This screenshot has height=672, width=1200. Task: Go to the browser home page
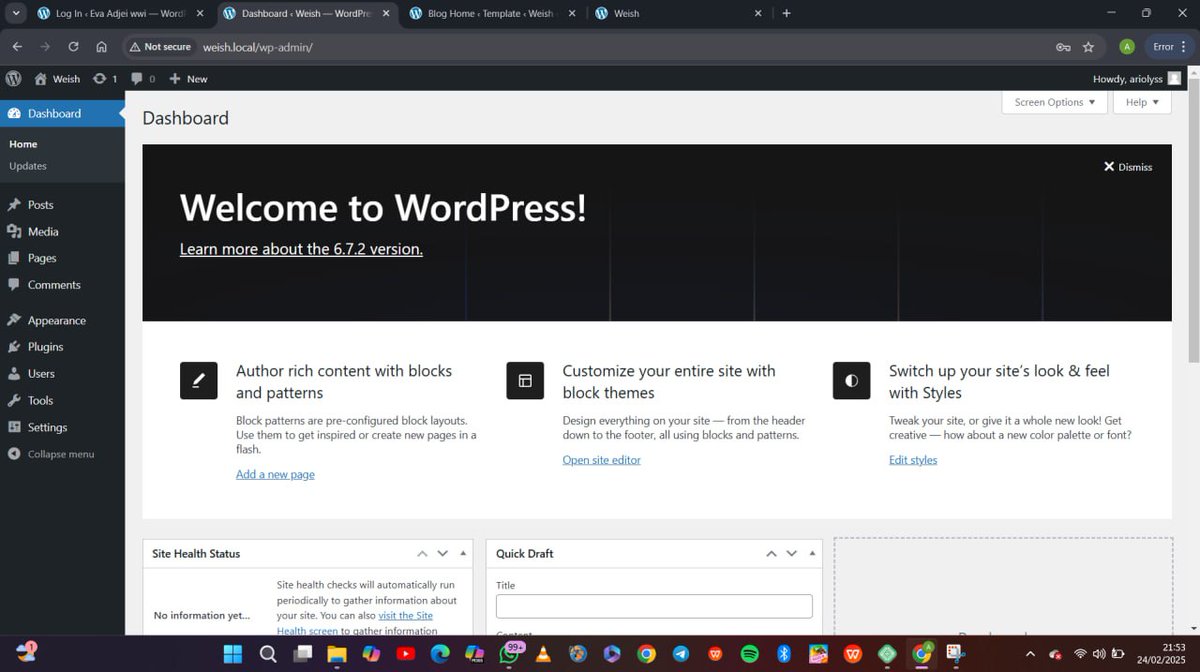click(x=101, y=47)
